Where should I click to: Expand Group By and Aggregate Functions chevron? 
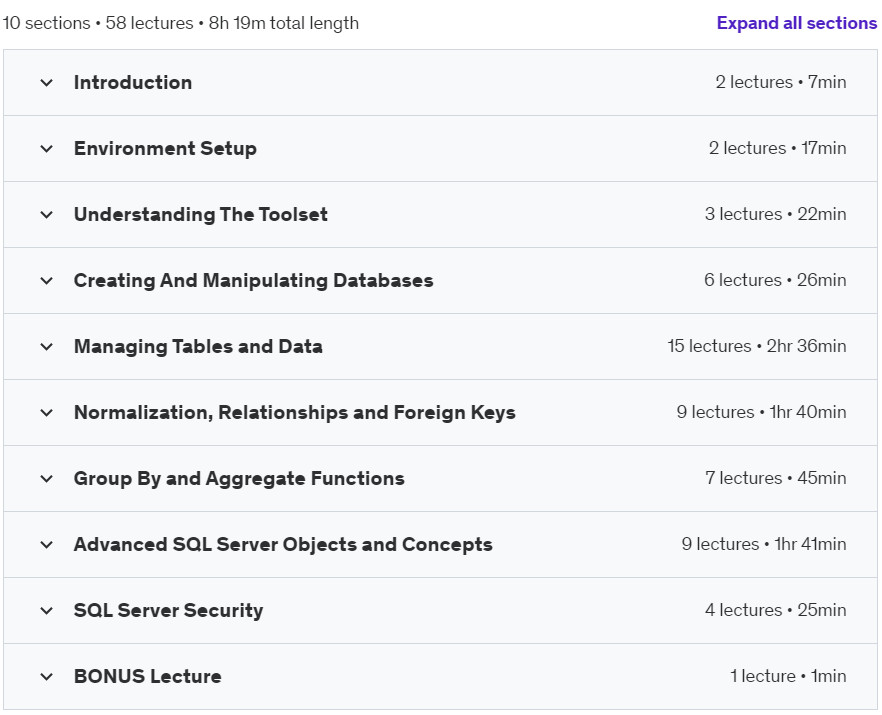47,479
